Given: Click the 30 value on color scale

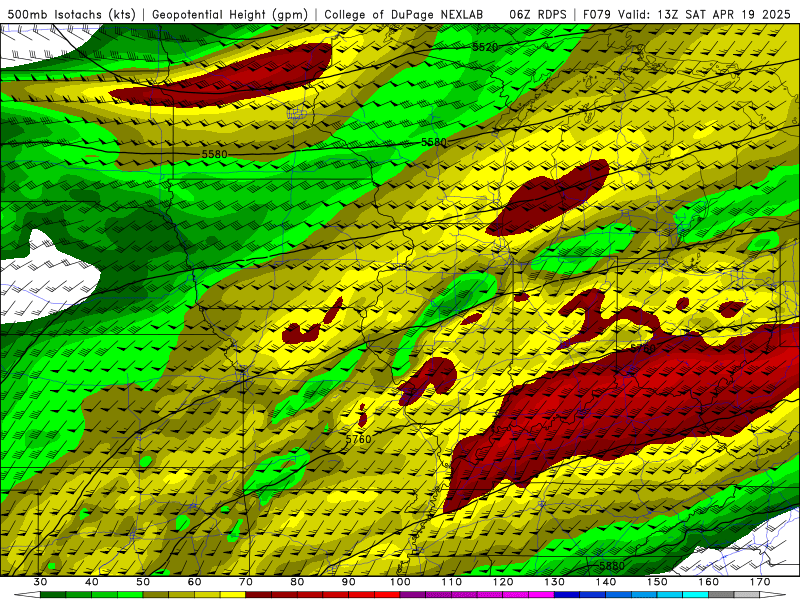Looking at the screenshot, I should click(40, 582).
